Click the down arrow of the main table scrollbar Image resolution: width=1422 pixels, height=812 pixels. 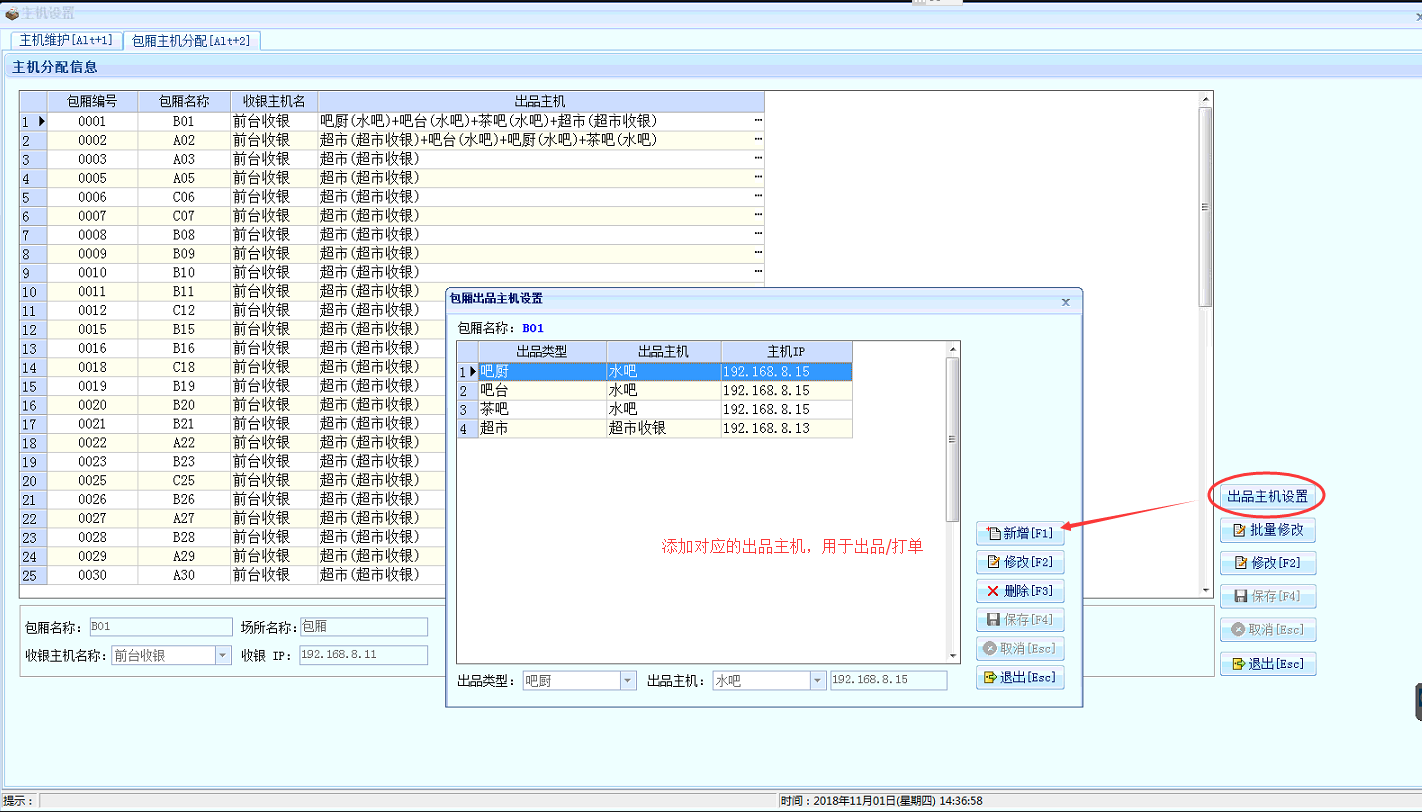[1206, 591]
